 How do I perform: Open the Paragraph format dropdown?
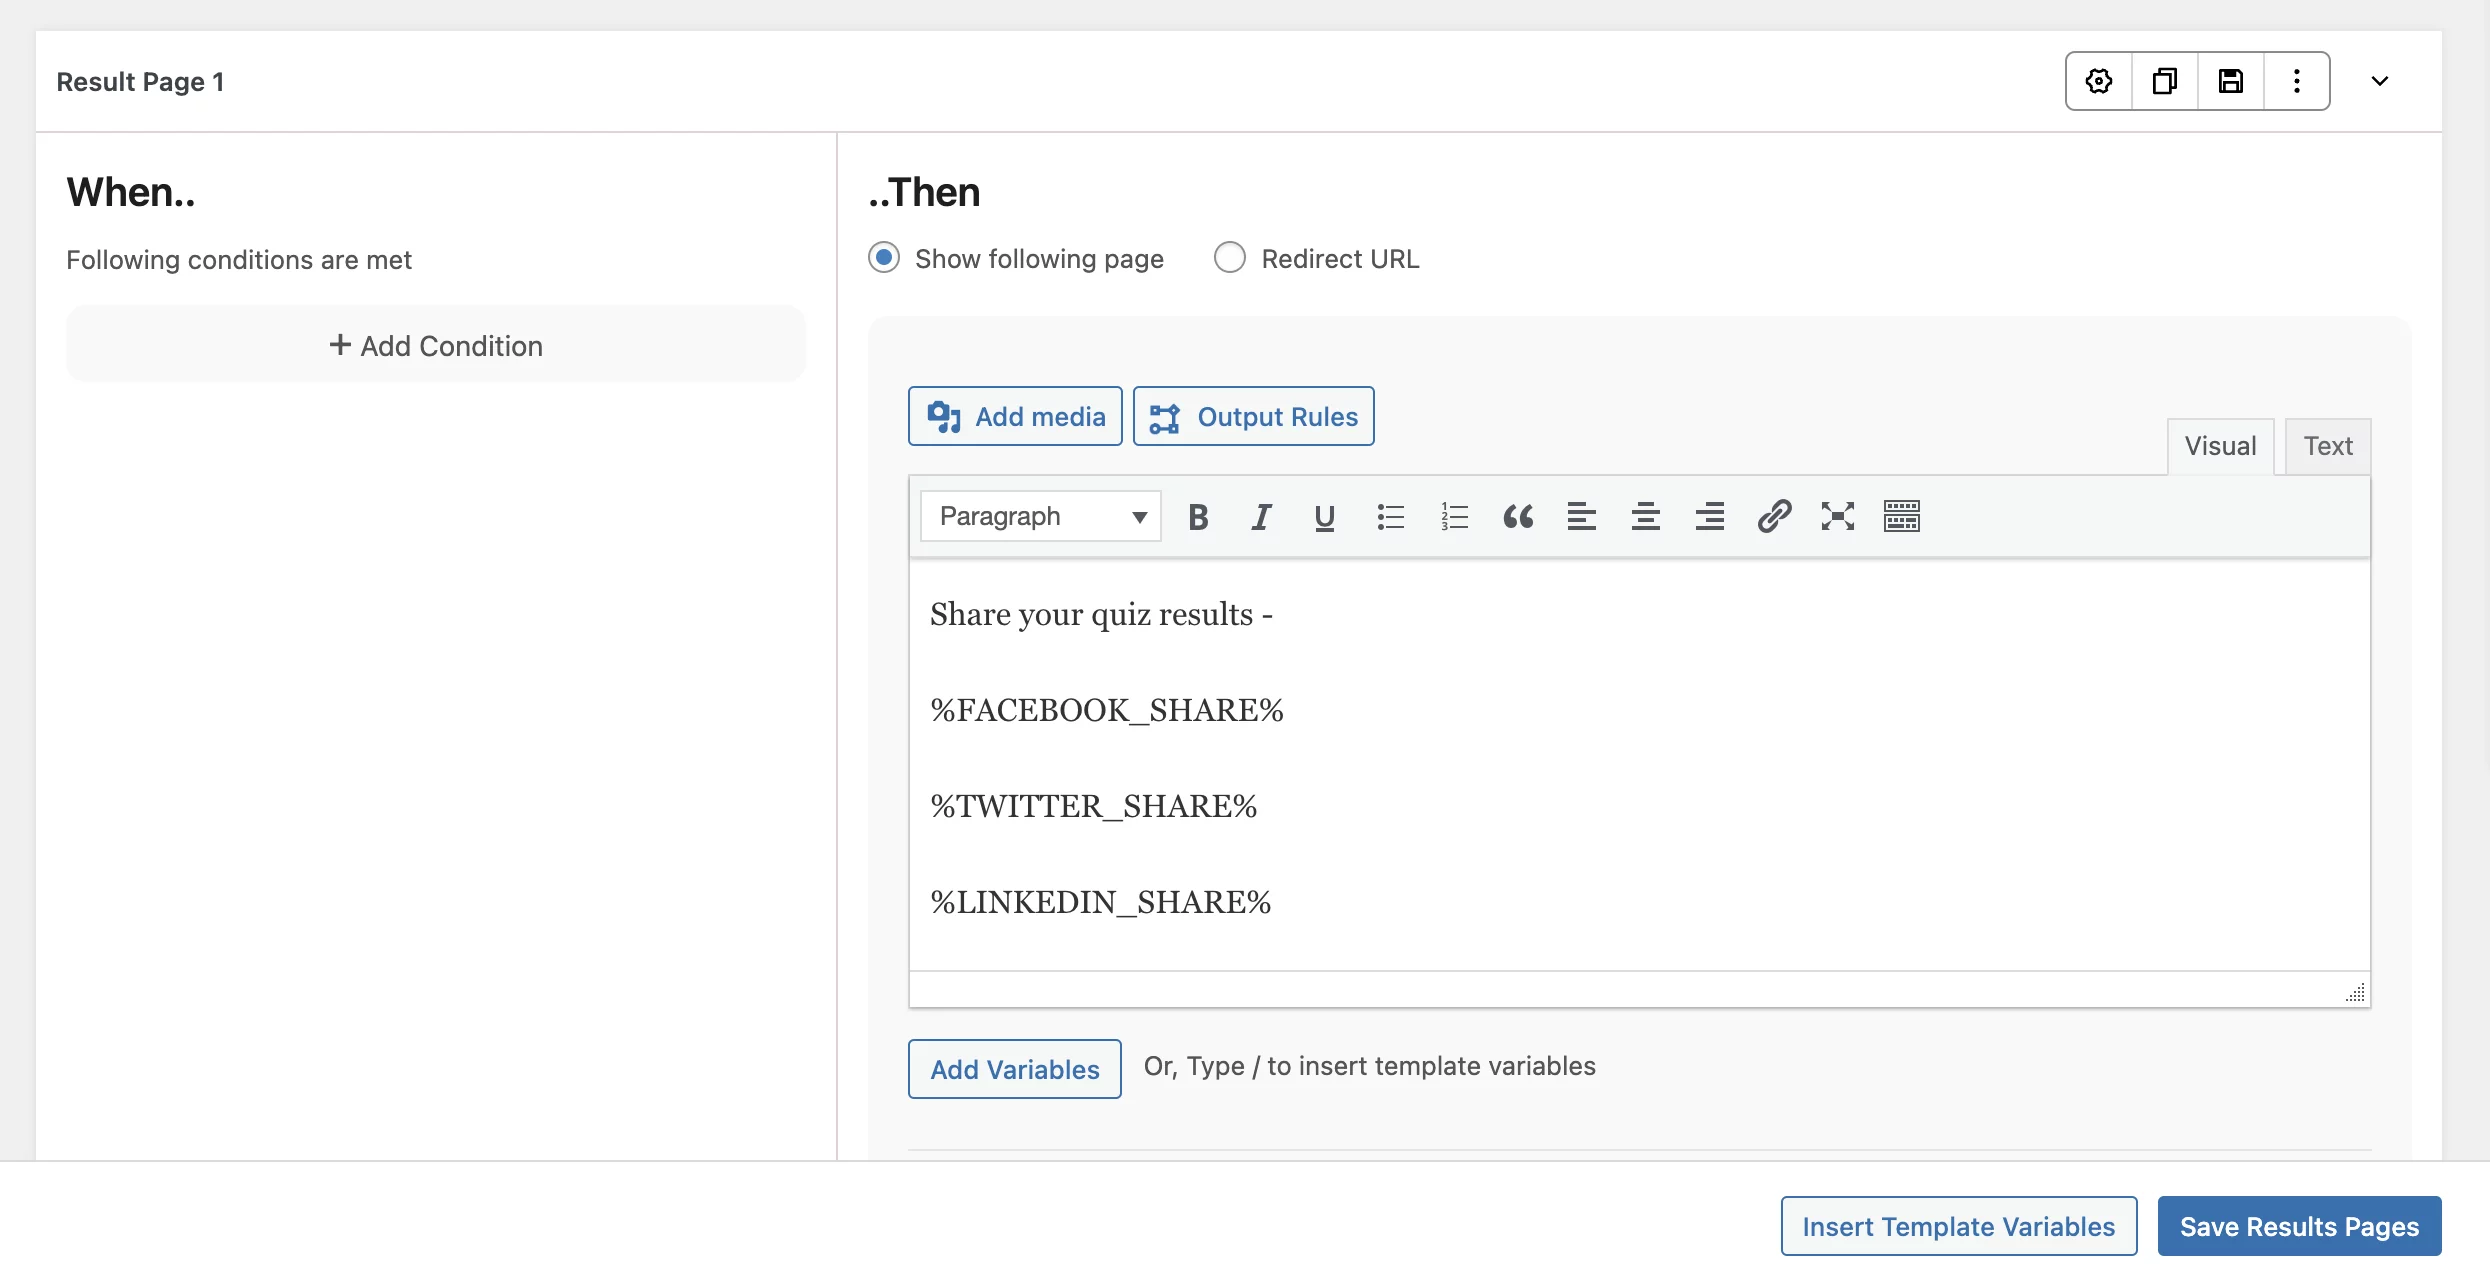pyautogui.click(x=1040, y=517)
